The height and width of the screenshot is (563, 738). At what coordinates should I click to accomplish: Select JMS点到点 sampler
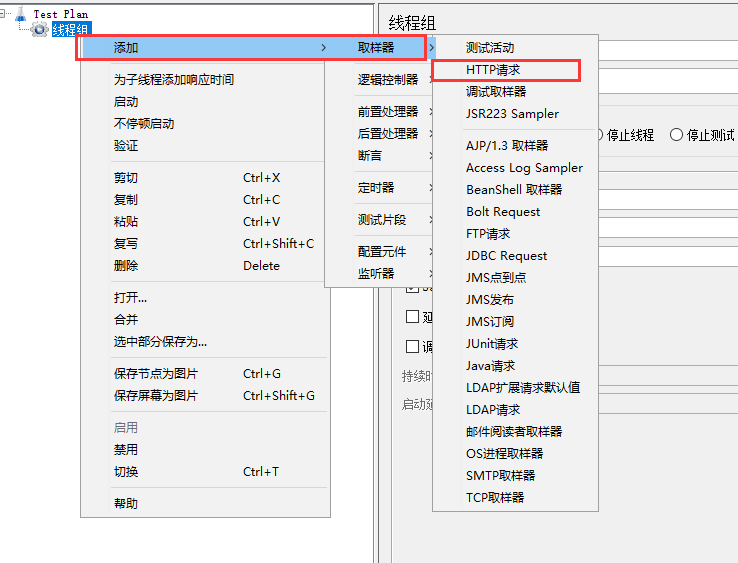click(x=515, y=278)
